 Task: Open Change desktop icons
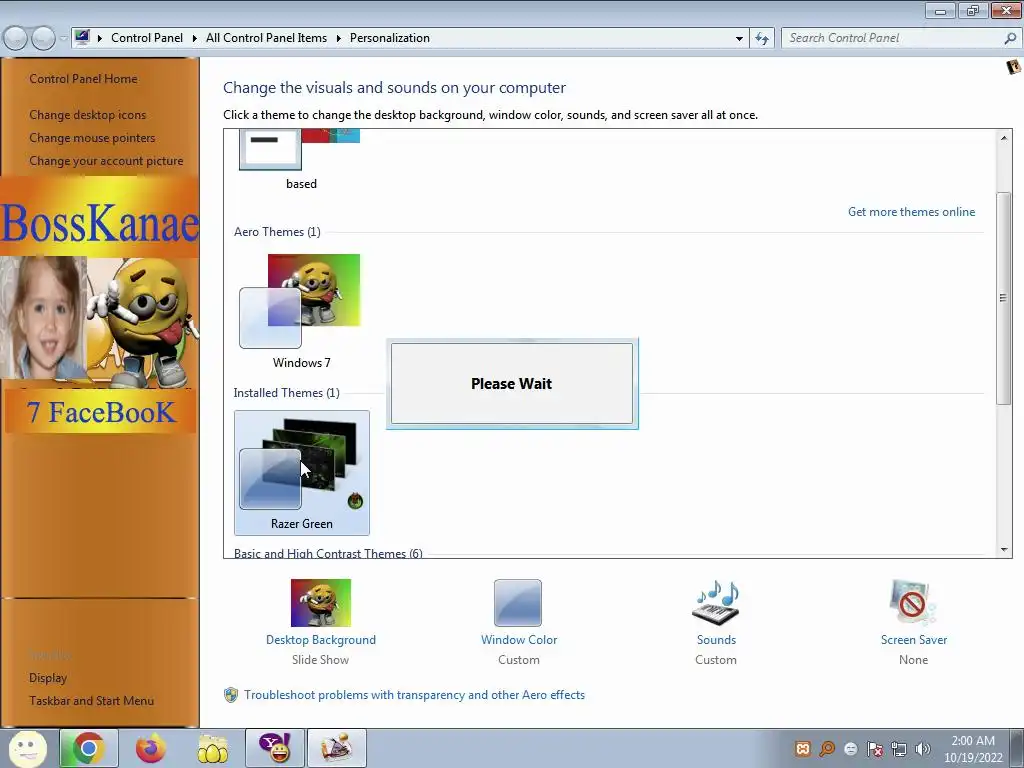tap(88, 114)
